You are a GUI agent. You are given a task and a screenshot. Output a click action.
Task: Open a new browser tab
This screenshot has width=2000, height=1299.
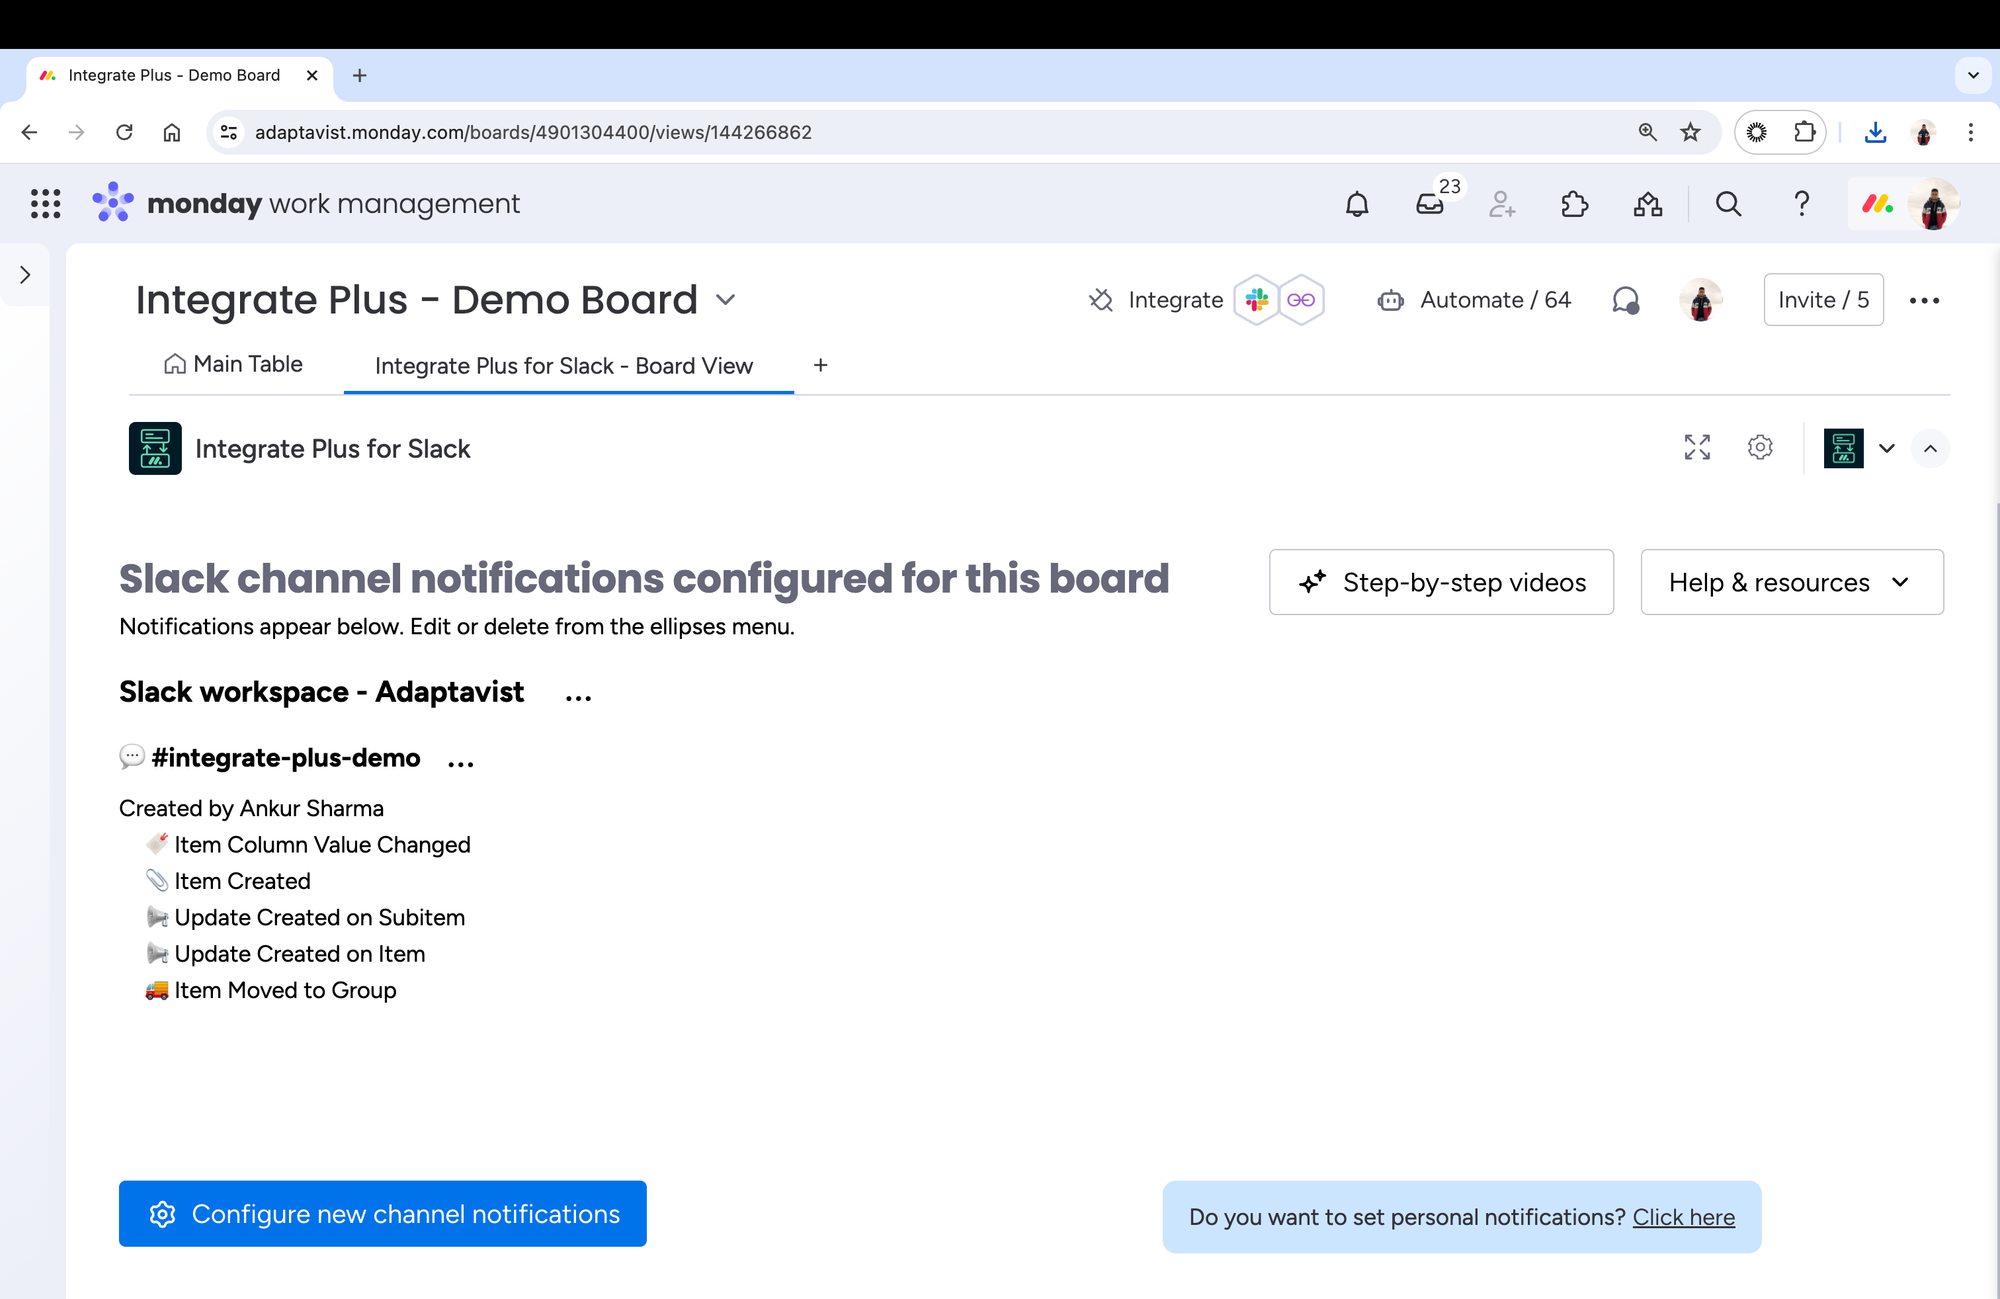[360, 75]
